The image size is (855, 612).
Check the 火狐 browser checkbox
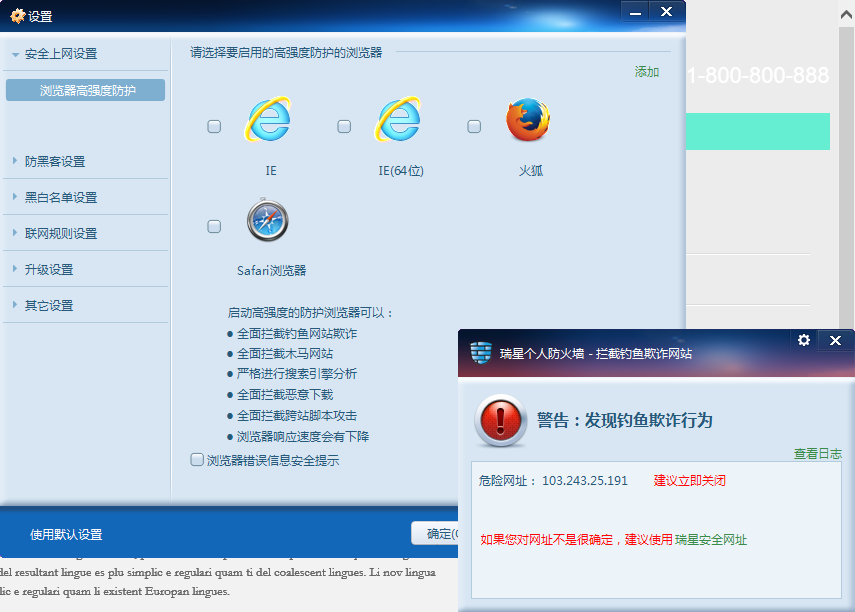coord(474,127)
